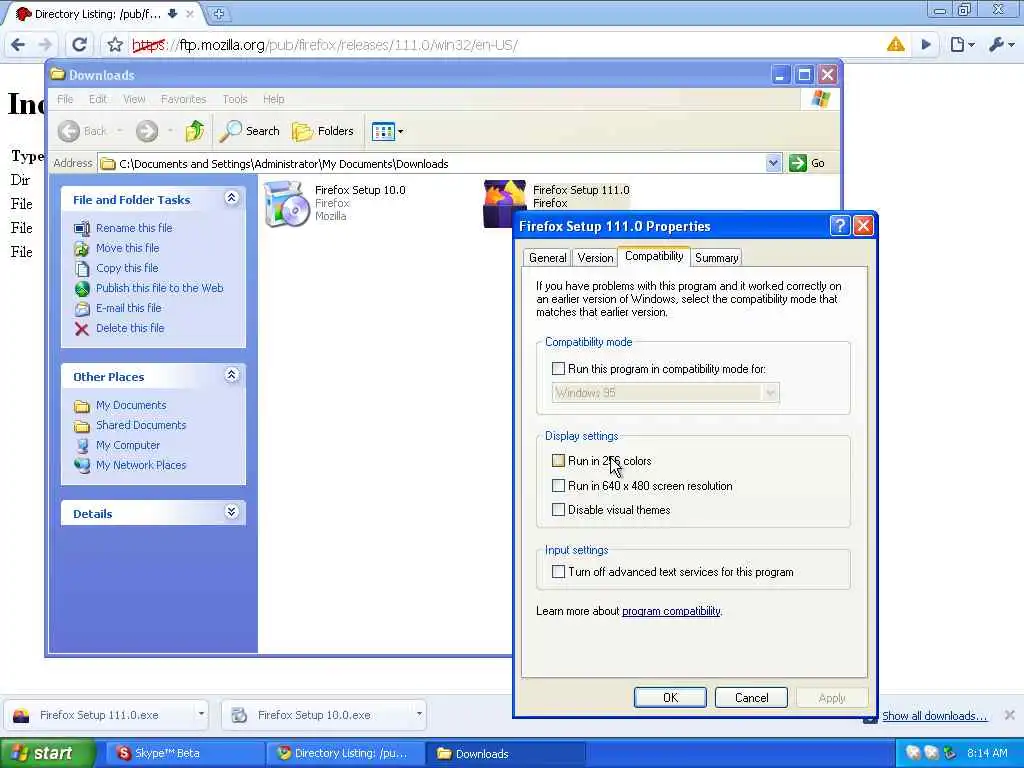Viewport: 1024px width, 768px height.
Task: Check Turn off advanced text services
Action: [558, 572]
